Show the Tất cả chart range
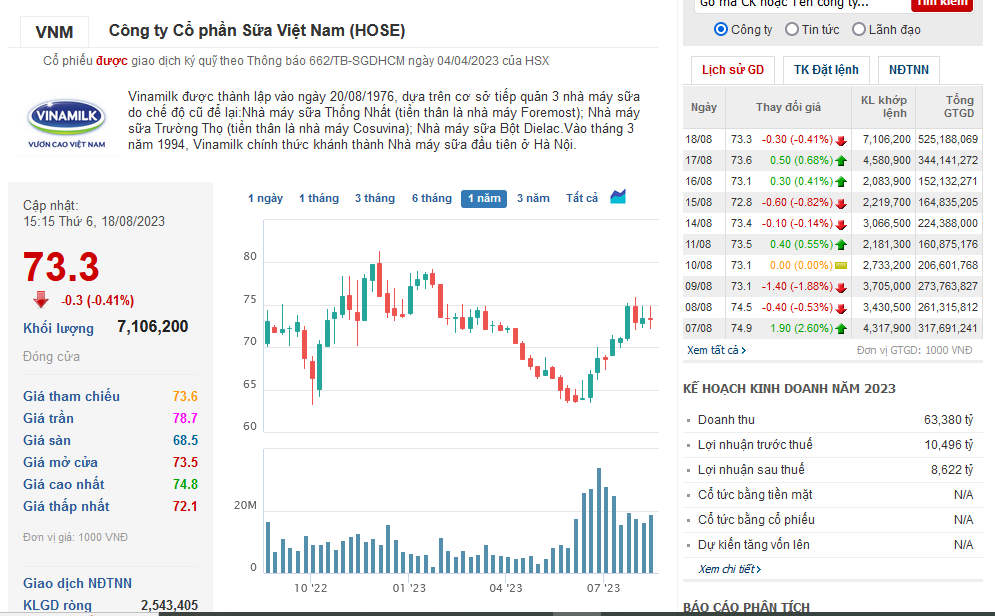The height and width of the screenshot is (616, 995). click(582, 198)
